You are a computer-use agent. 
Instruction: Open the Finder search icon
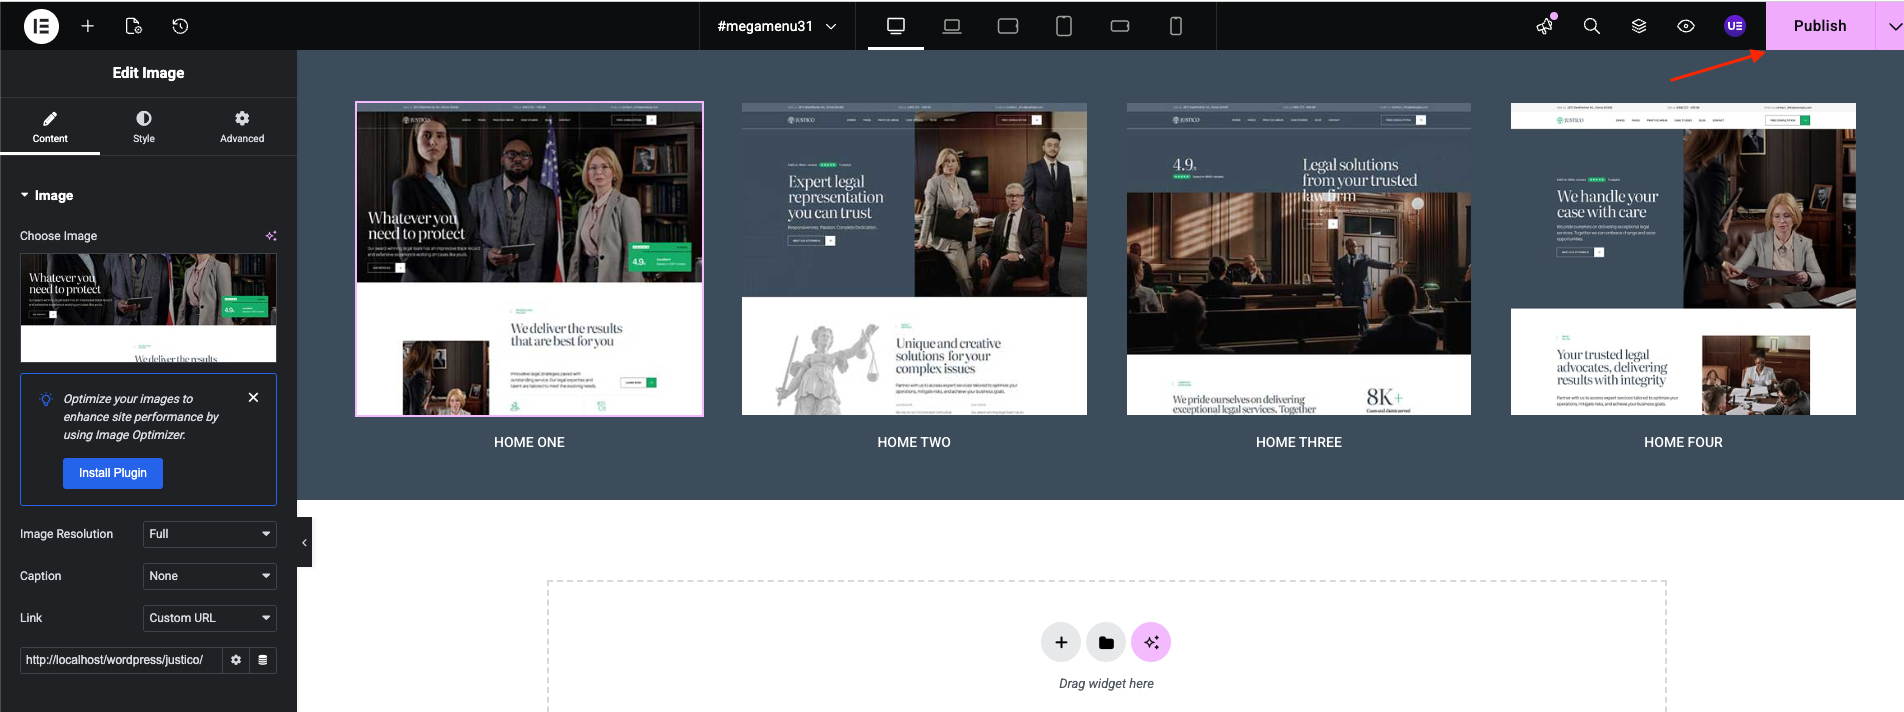pyautogui.click(x=1592, y=26)
